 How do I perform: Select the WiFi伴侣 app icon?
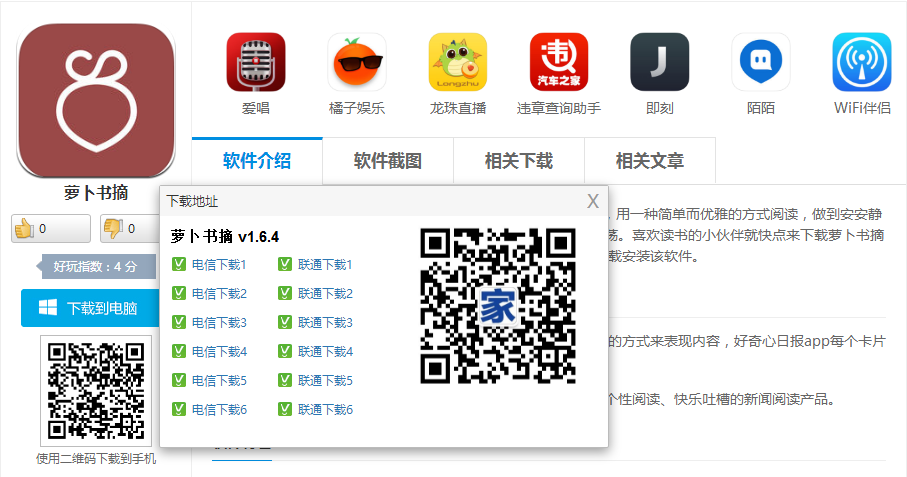point(861,62)
